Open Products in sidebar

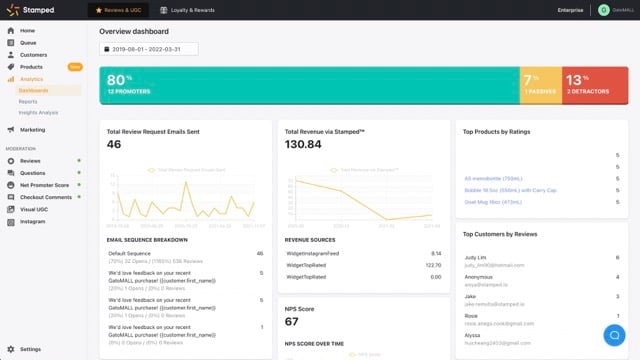[x=31, y=67]
